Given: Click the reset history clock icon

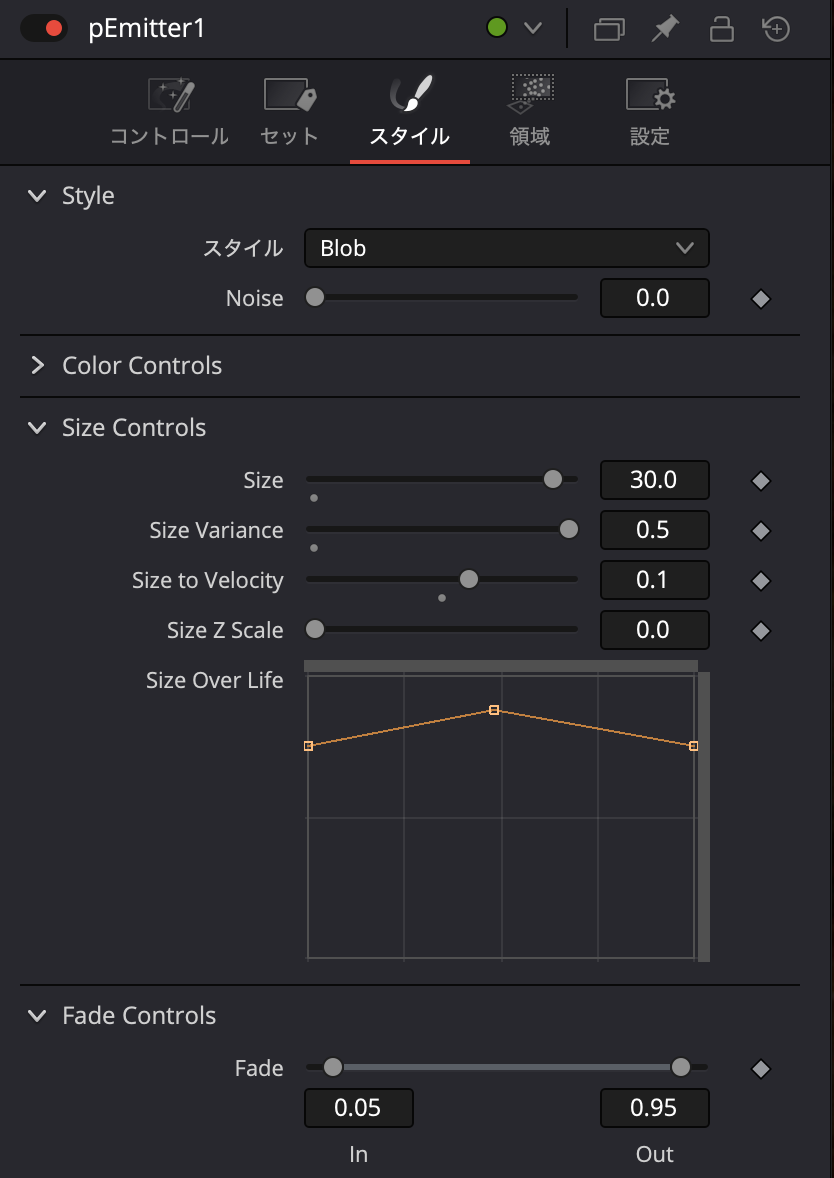Looking at the screenshot, I should (777, 29).
